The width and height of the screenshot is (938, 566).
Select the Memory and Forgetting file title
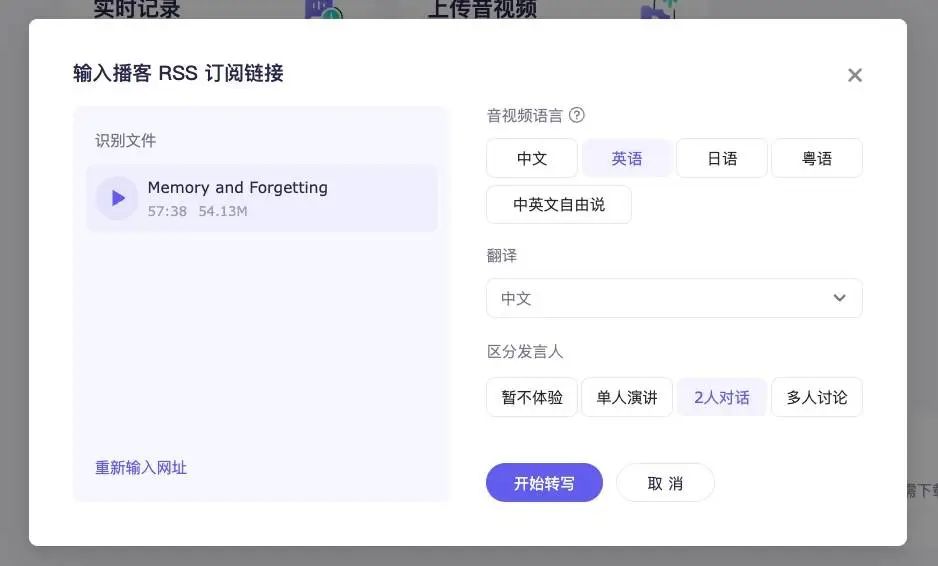pyautogui.click(x=237, y=187)
